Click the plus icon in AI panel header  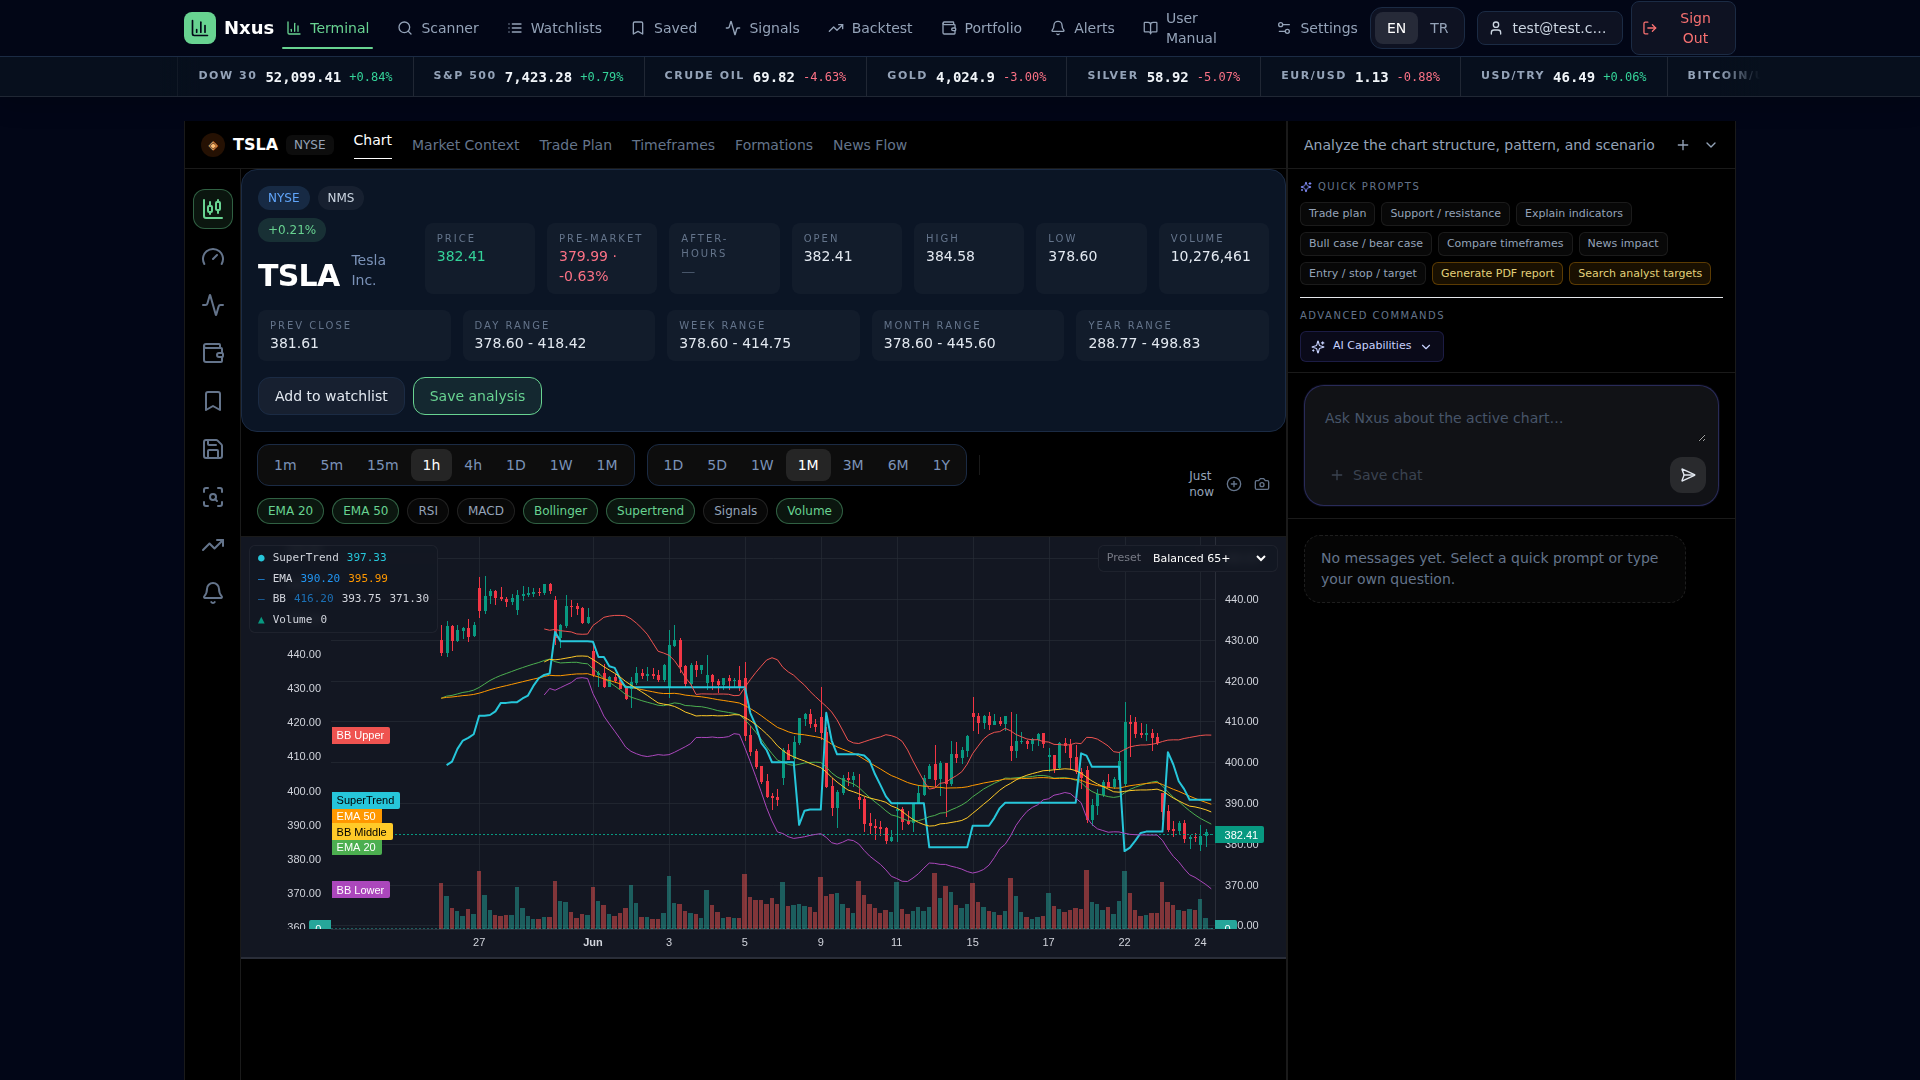pyautogui.click(x=1683, y=145)
